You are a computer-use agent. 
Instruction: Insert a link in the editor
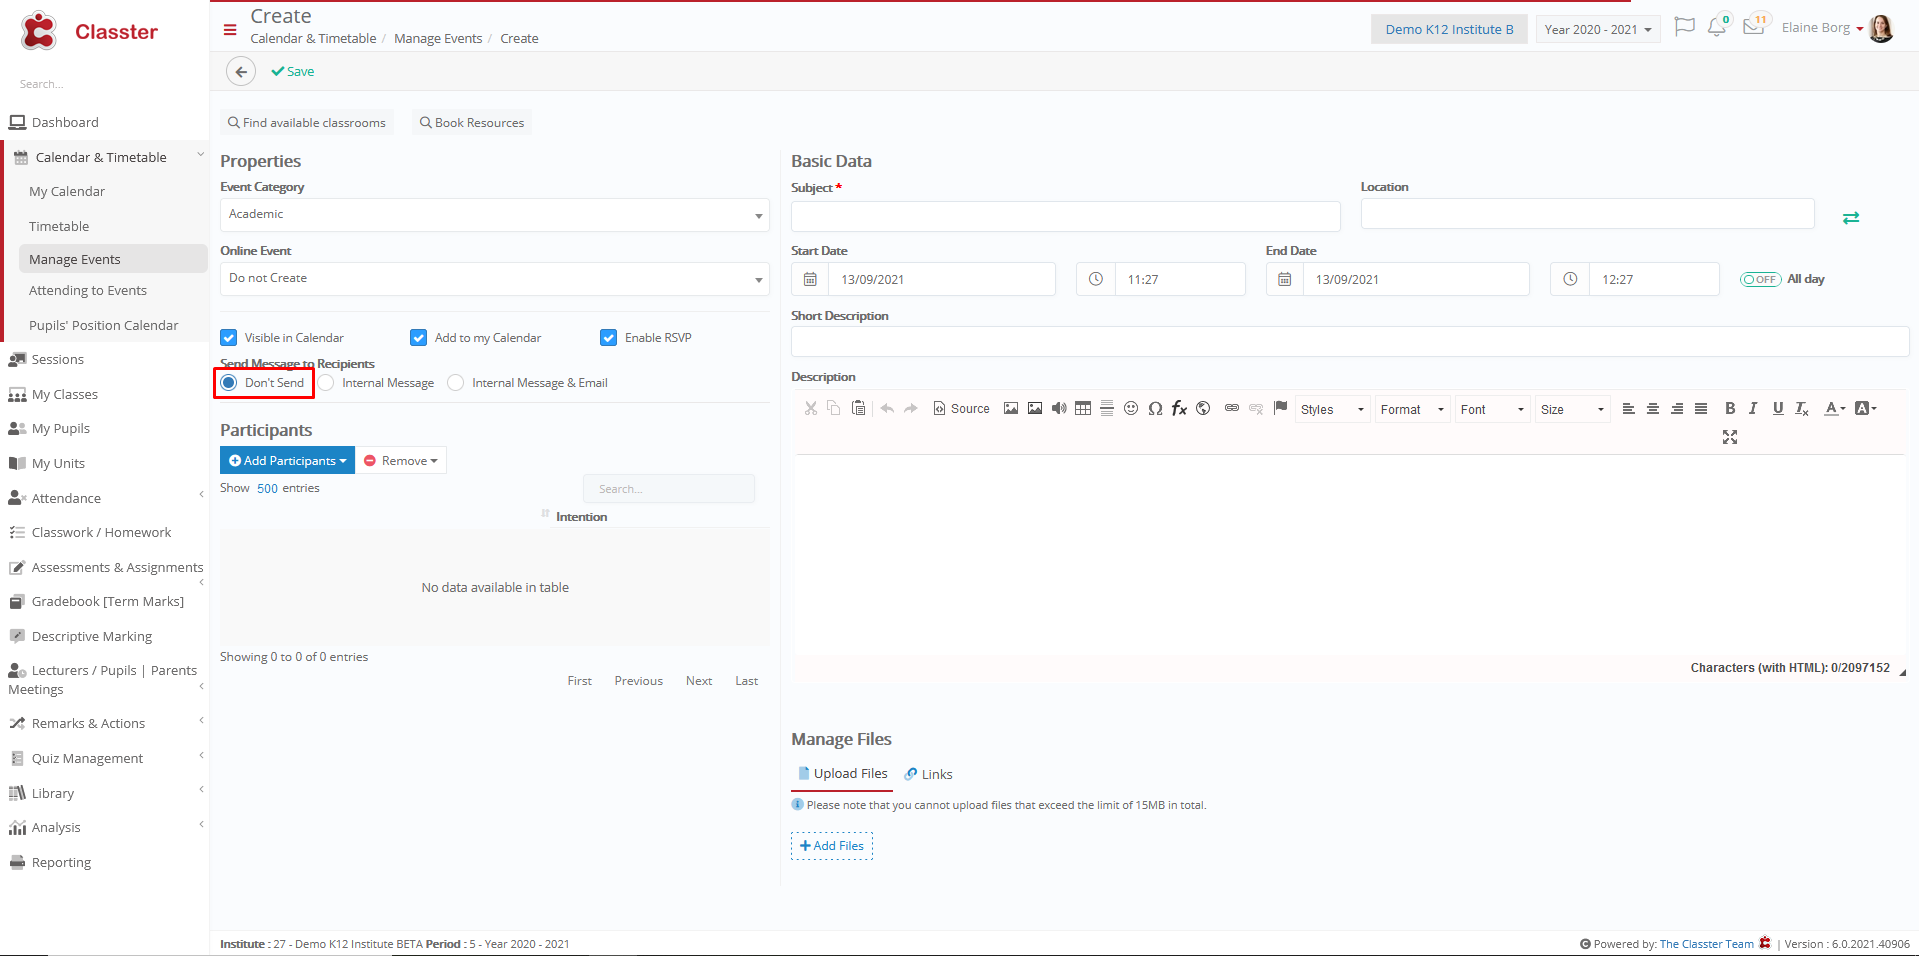pyautogui.click(x=1232, y=408)
